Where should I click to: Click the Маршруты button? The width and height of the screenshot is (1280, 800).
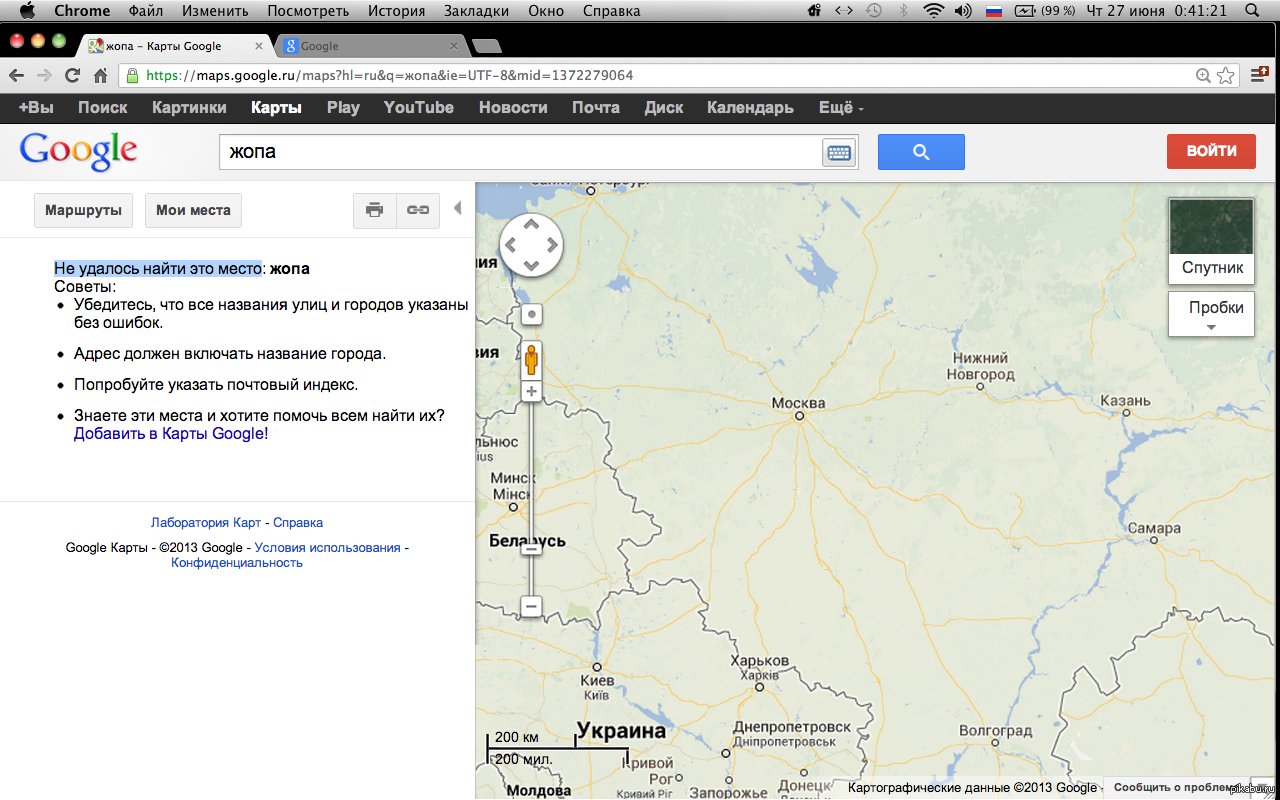tap(83, 210)
